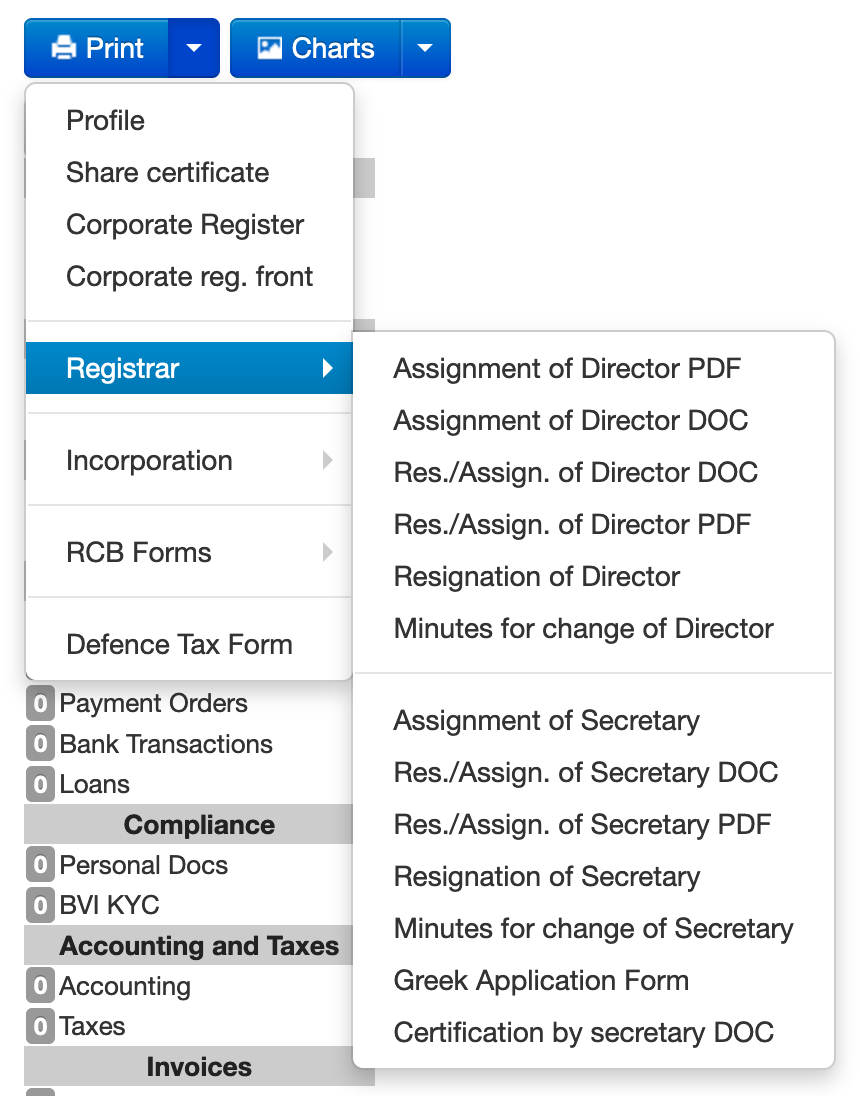The width and height of the screenshot is (860, 1096).
Task: Open the Print dropdown caret
Action: point(194,48)
